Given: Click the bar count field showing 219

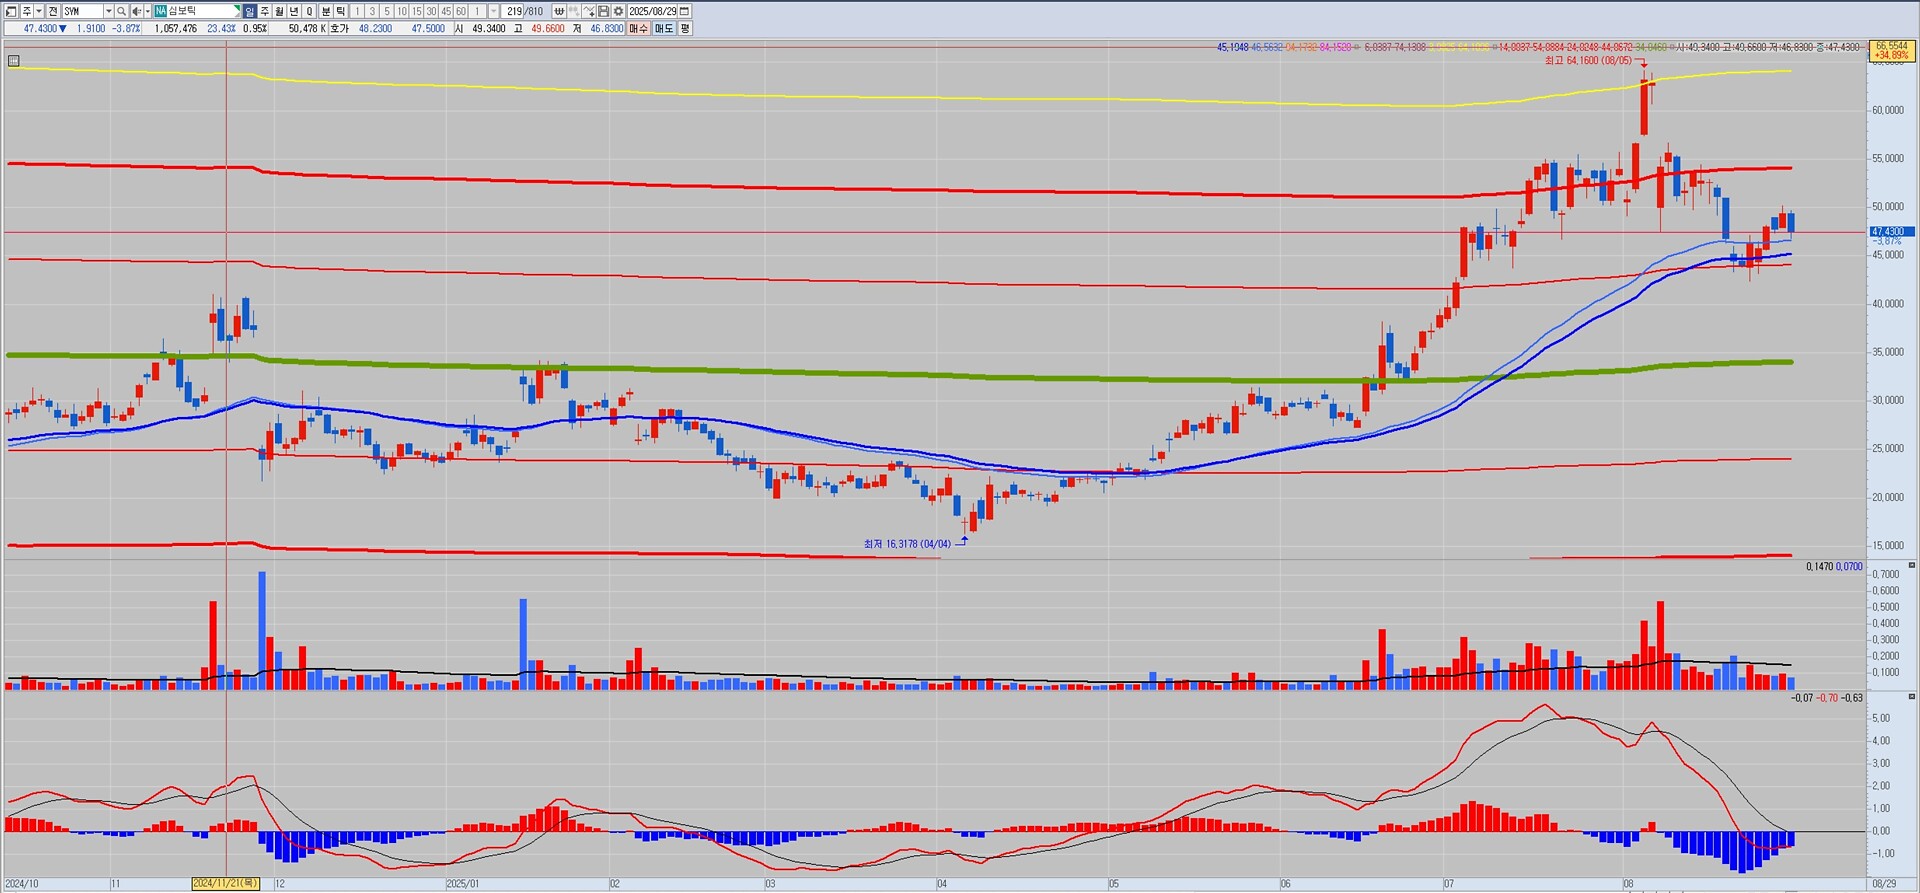Looking at the screenshot, I should tap(514, 11).
